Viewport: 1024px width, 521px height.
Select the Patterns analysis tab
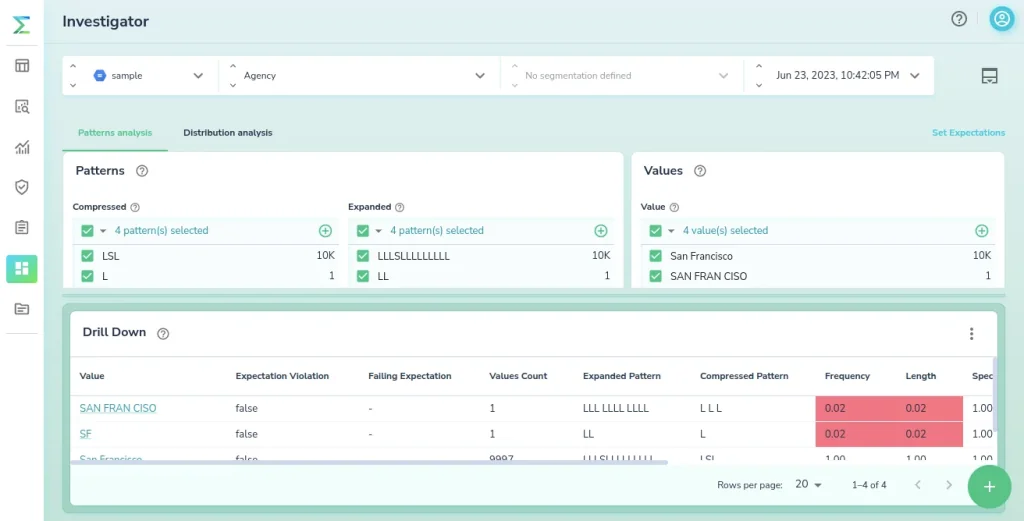115,133
